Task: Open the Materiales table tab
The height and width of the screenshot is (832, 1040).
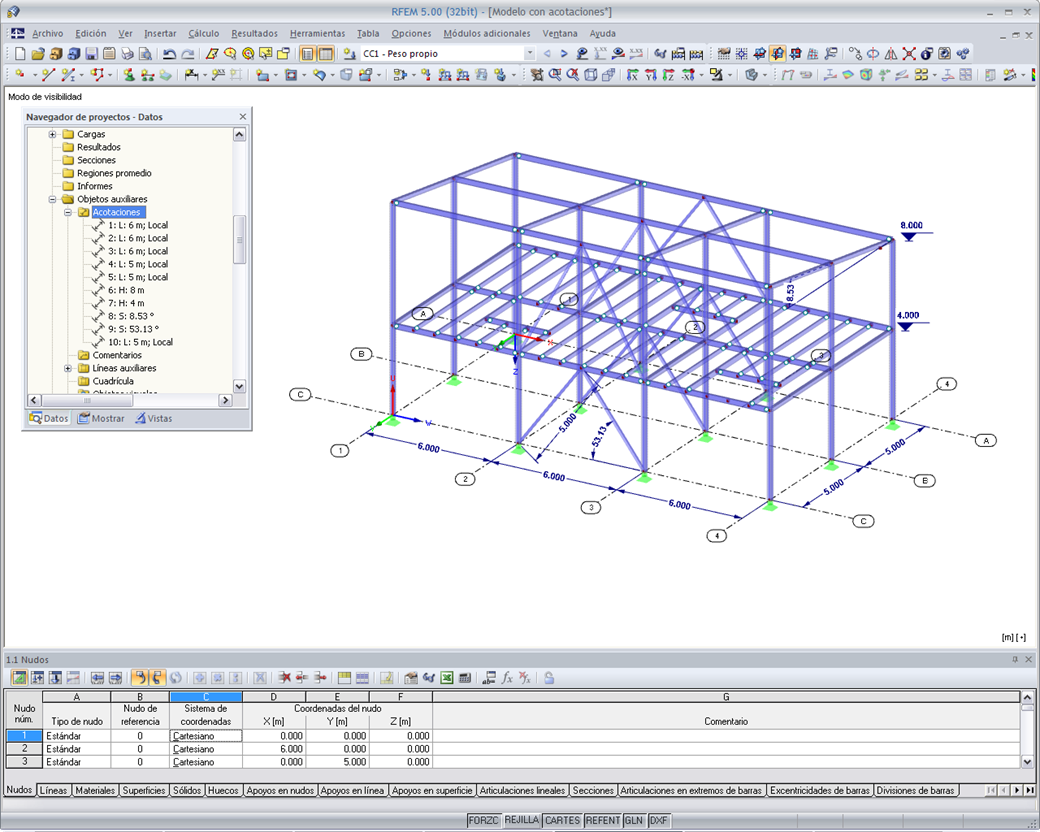Action: click(95, 790)
